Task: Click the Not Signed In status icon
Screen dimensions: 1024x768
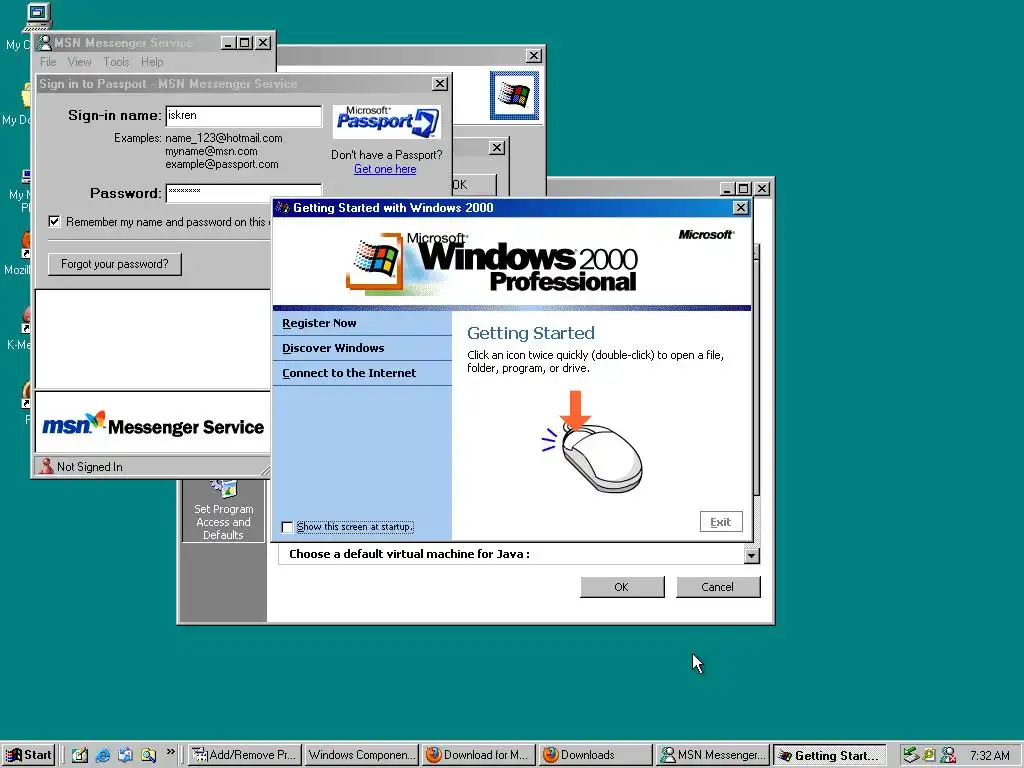Action: [x=46, y=466]
